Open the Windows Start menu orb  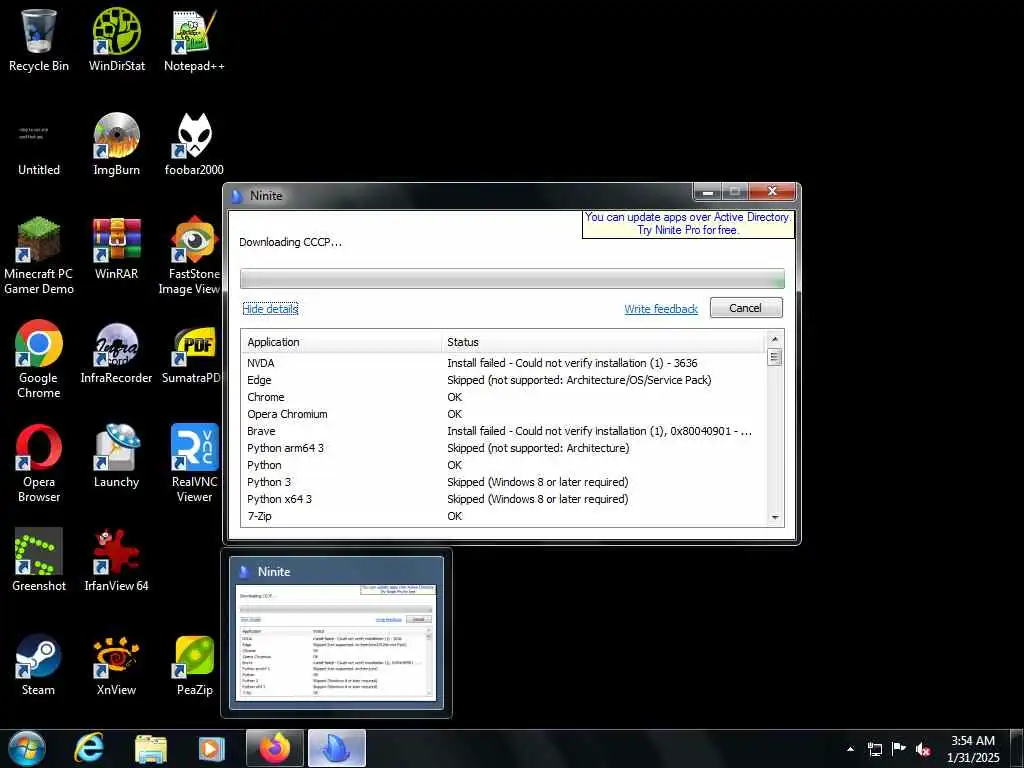[x=27, y=748]
